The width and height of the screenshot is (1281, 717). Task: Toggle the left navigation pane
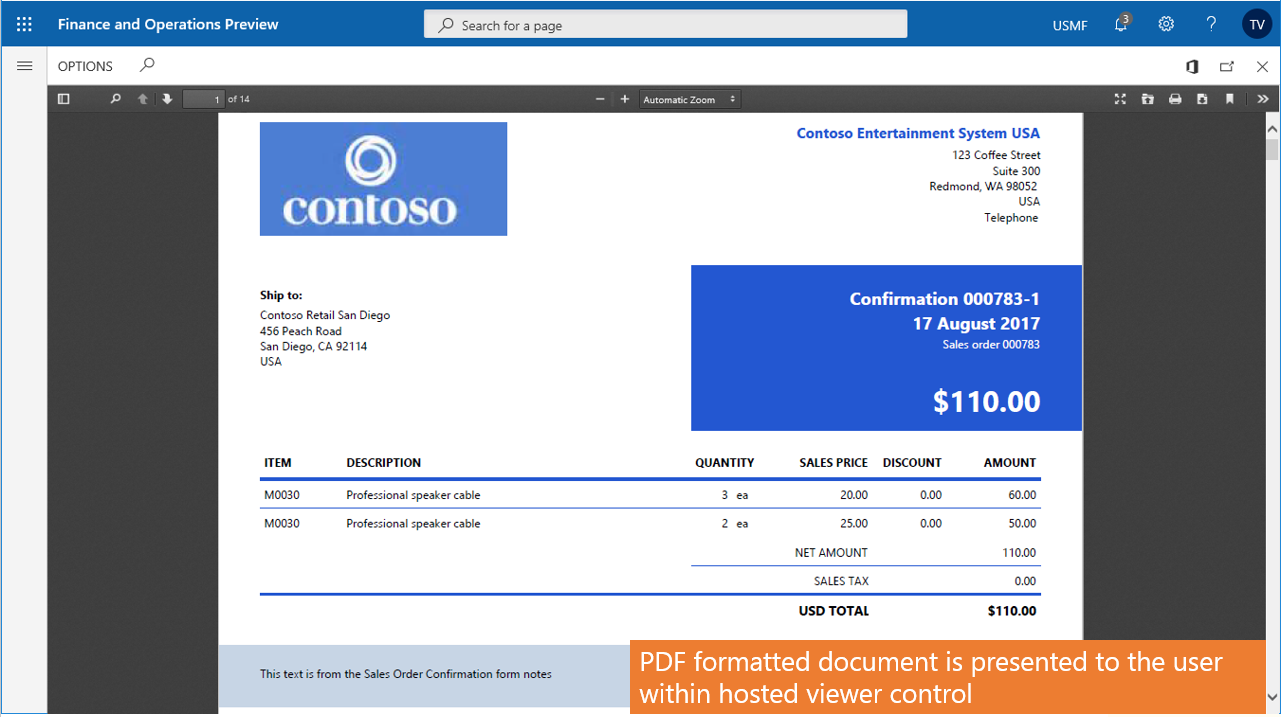[x=24, y=66]
